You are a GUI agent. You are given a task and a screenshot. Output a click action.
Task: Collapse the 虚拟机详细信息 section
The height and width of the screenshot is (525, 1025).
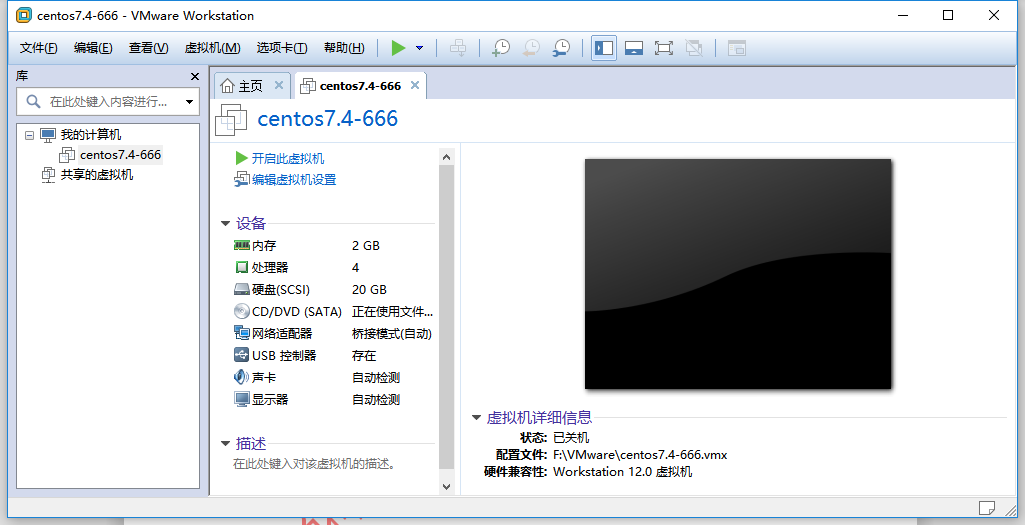point(477,418)
